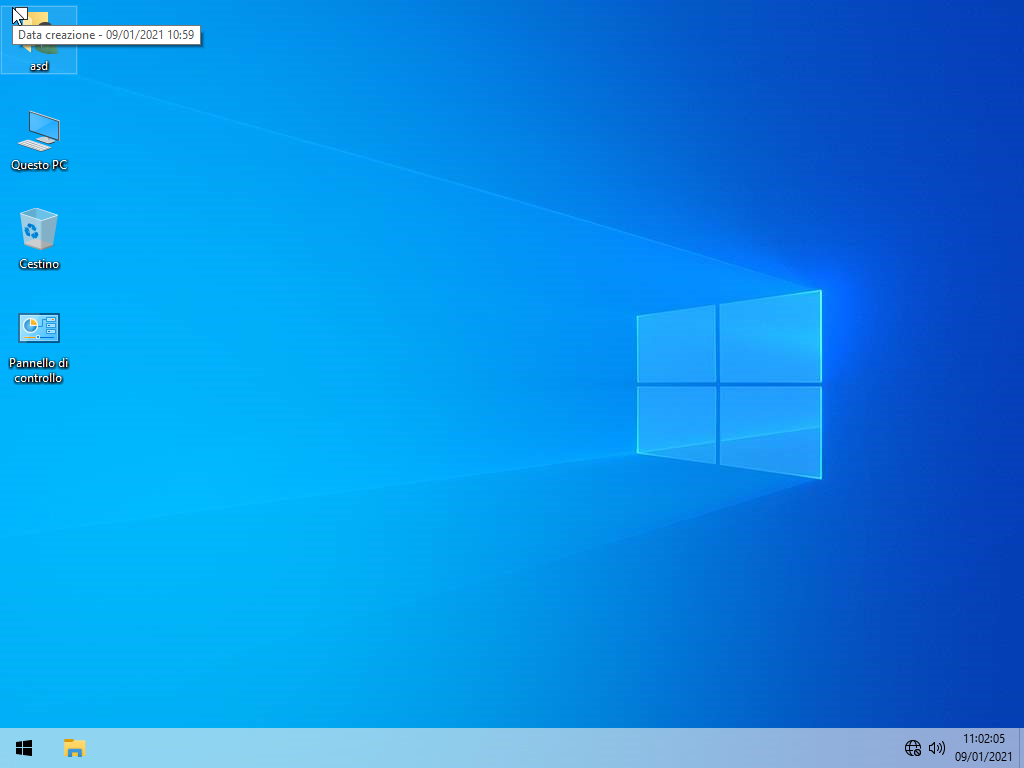Open the Windows Start menu
Image resolution: width=1024 pixels, height=768 pixels.
[x=24, y=748]
